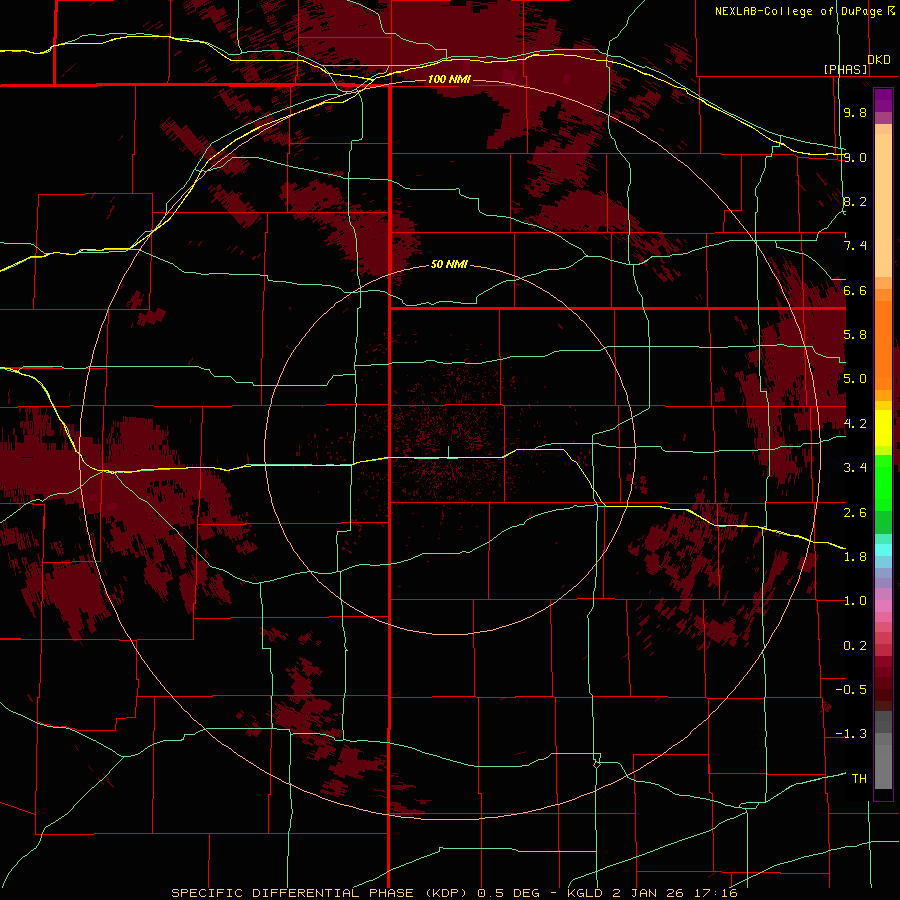Click the 4.2 legend value
Screen dimensions: 900x900
click(855, 424)
